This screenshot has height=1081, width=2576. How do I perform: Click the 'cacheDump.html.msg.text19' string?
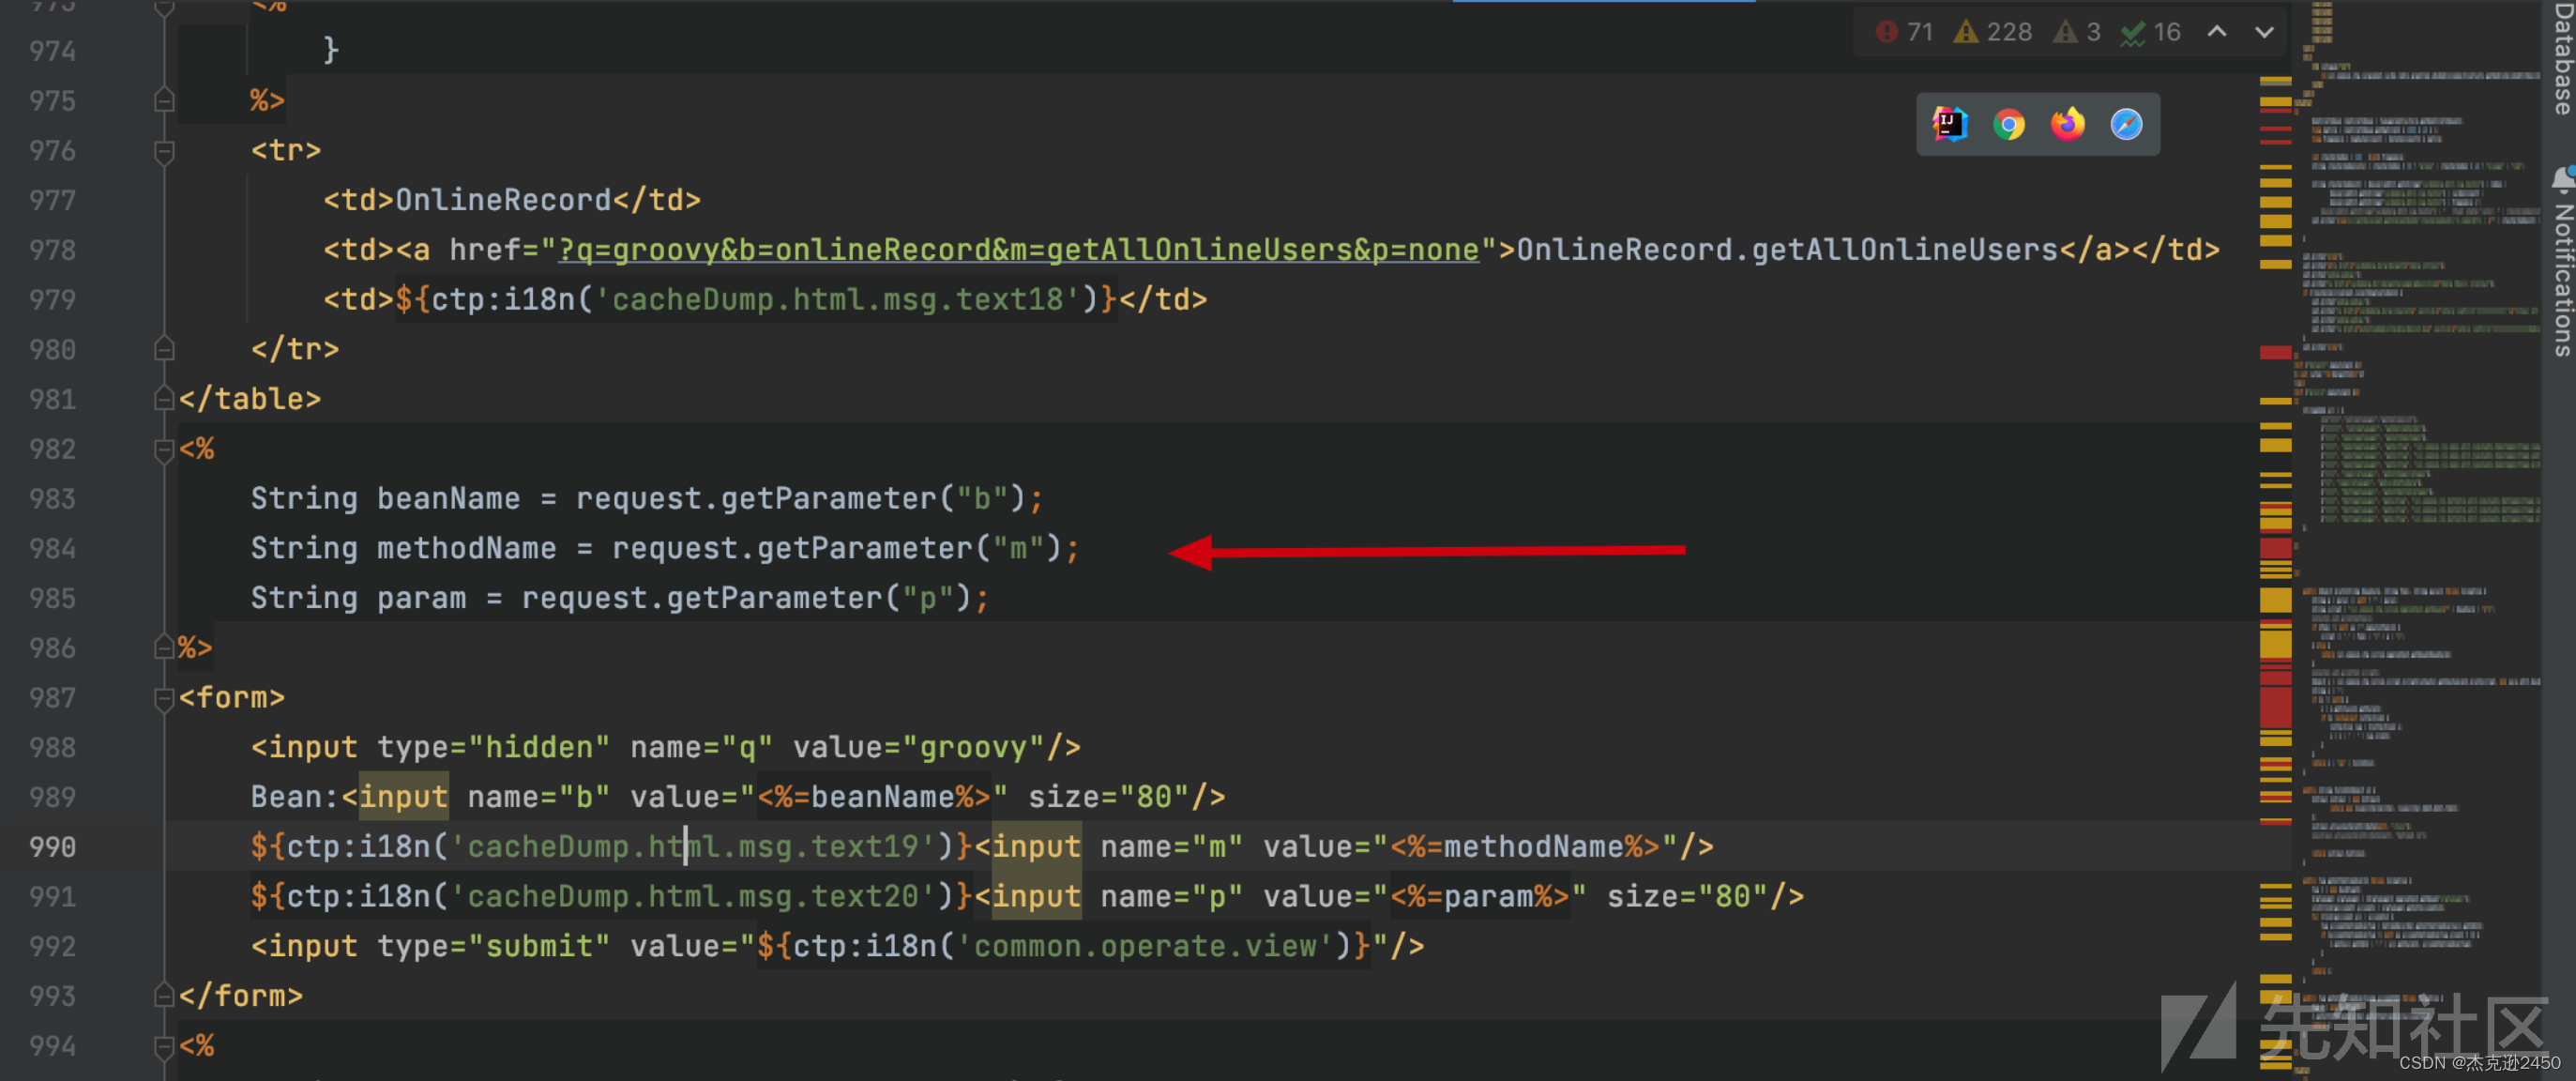pyautogui.click(x=693, y=847)
